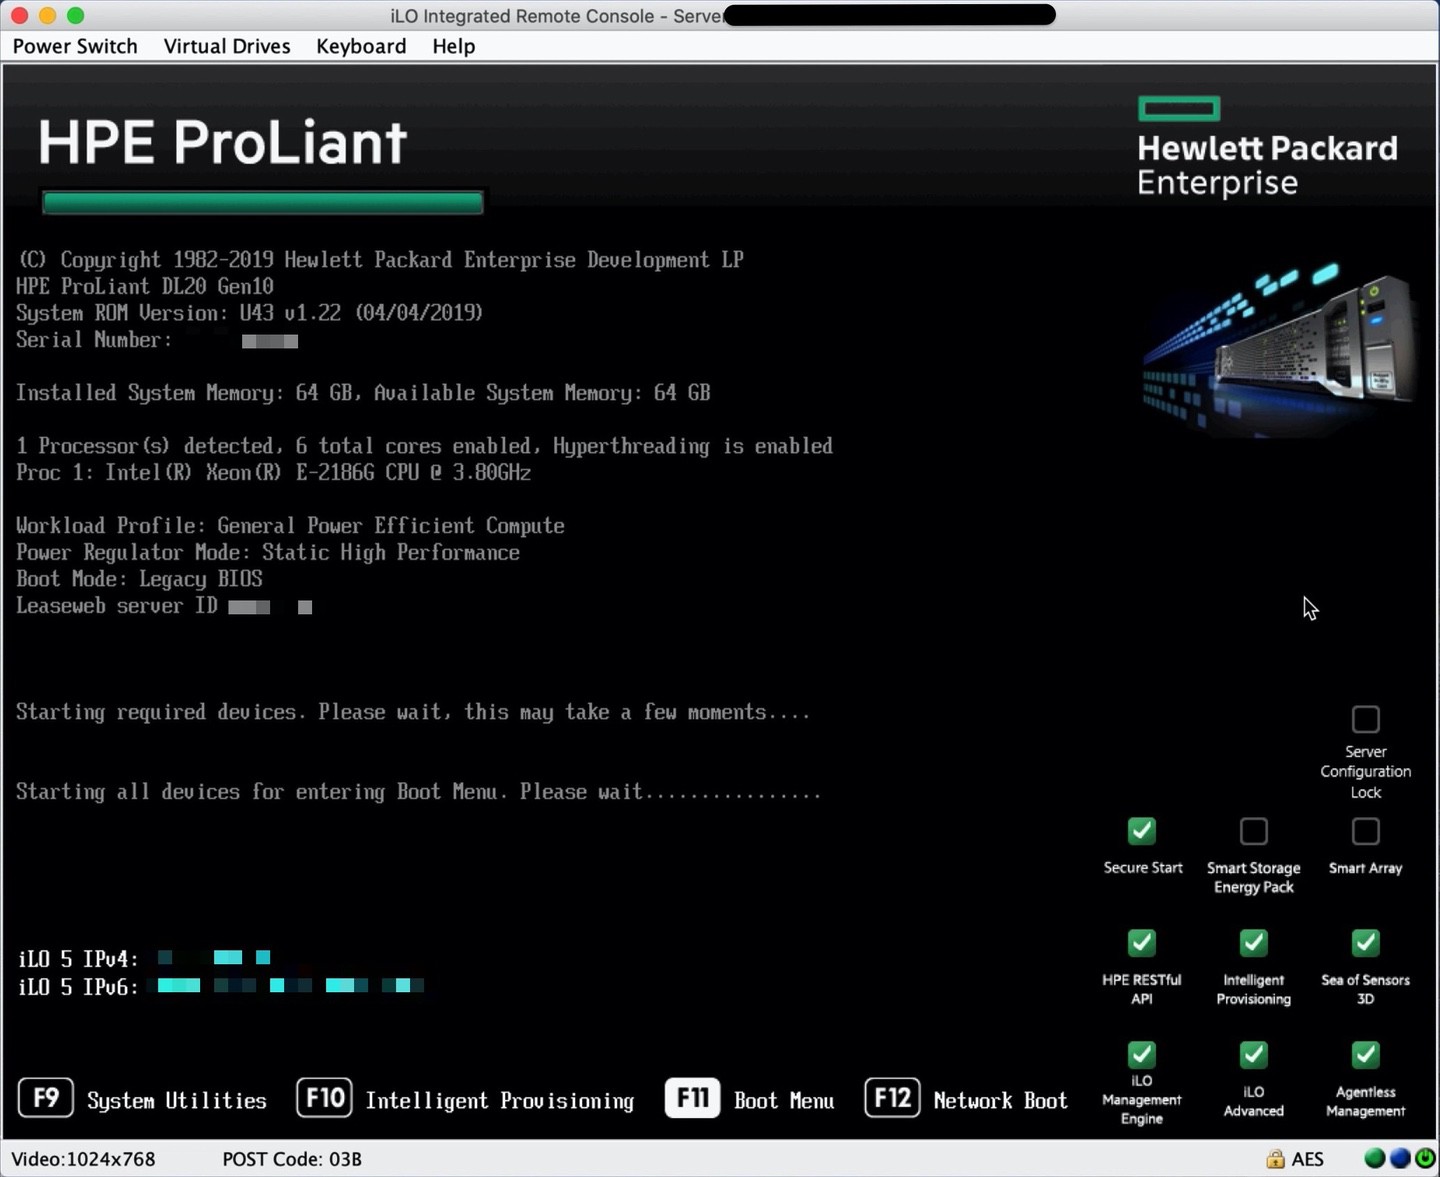The height and width of the screenshot is (1177, 1440).
Task: Click the green POST progress bar
Action: (263, 203)
